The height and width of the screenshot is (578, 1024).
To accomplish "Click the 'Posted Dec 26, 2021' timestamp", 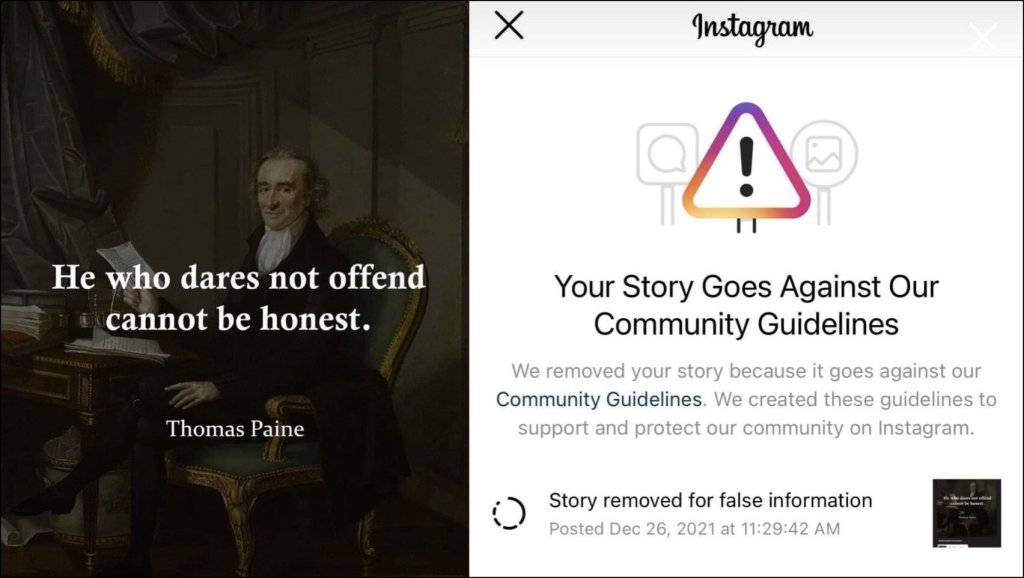I will point(694,528).
